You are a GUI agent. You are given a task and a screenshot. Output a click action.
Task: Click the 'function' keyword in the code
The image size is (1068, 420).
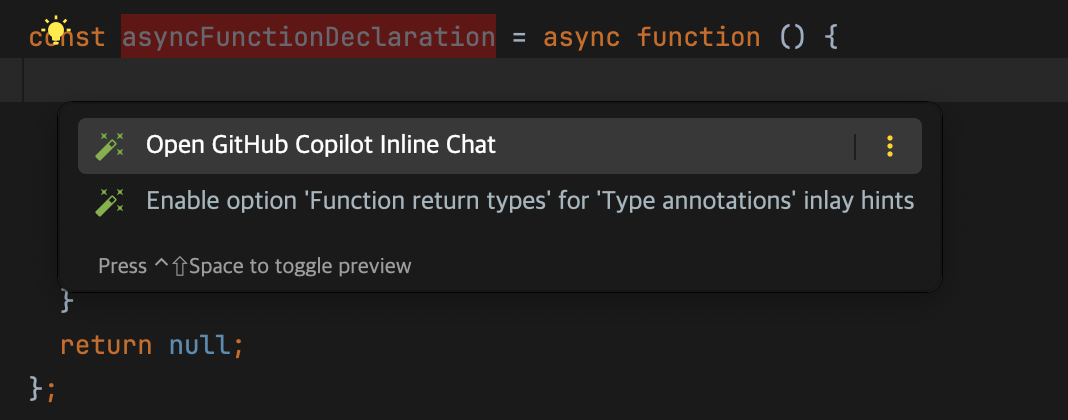click(698, 38)
